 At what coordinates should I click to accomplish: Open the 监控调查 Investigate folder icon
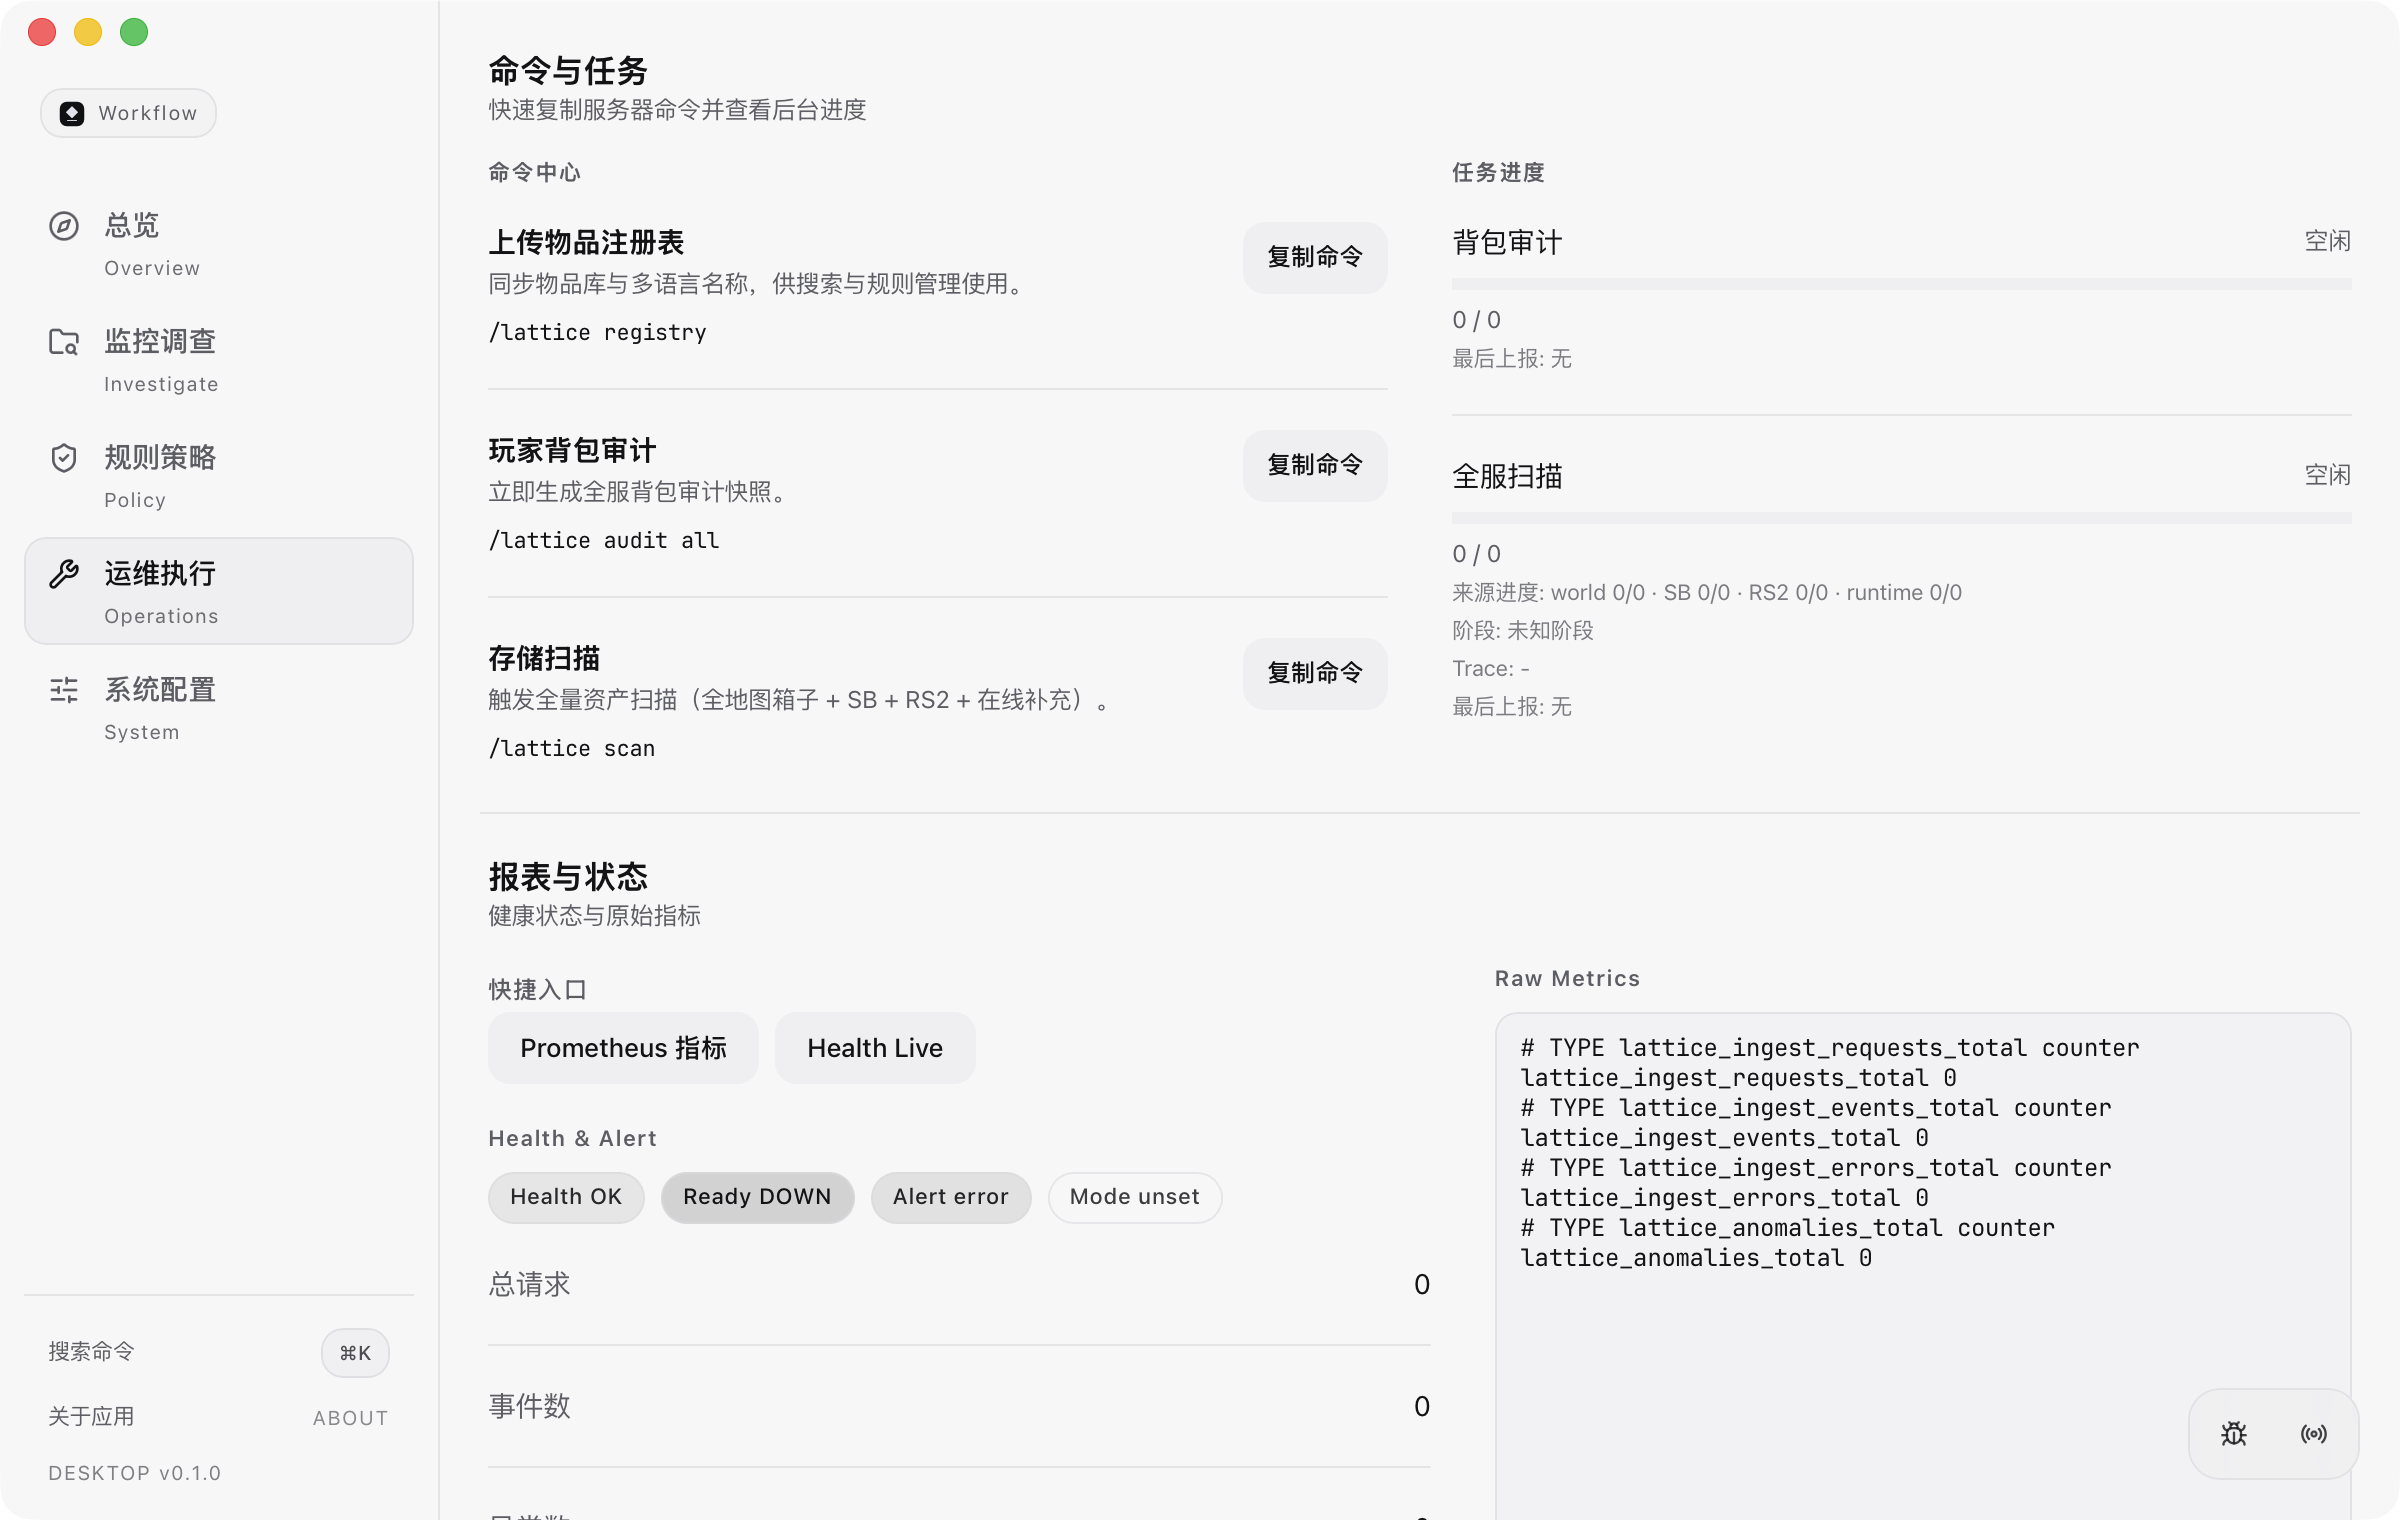coord(64,342)
